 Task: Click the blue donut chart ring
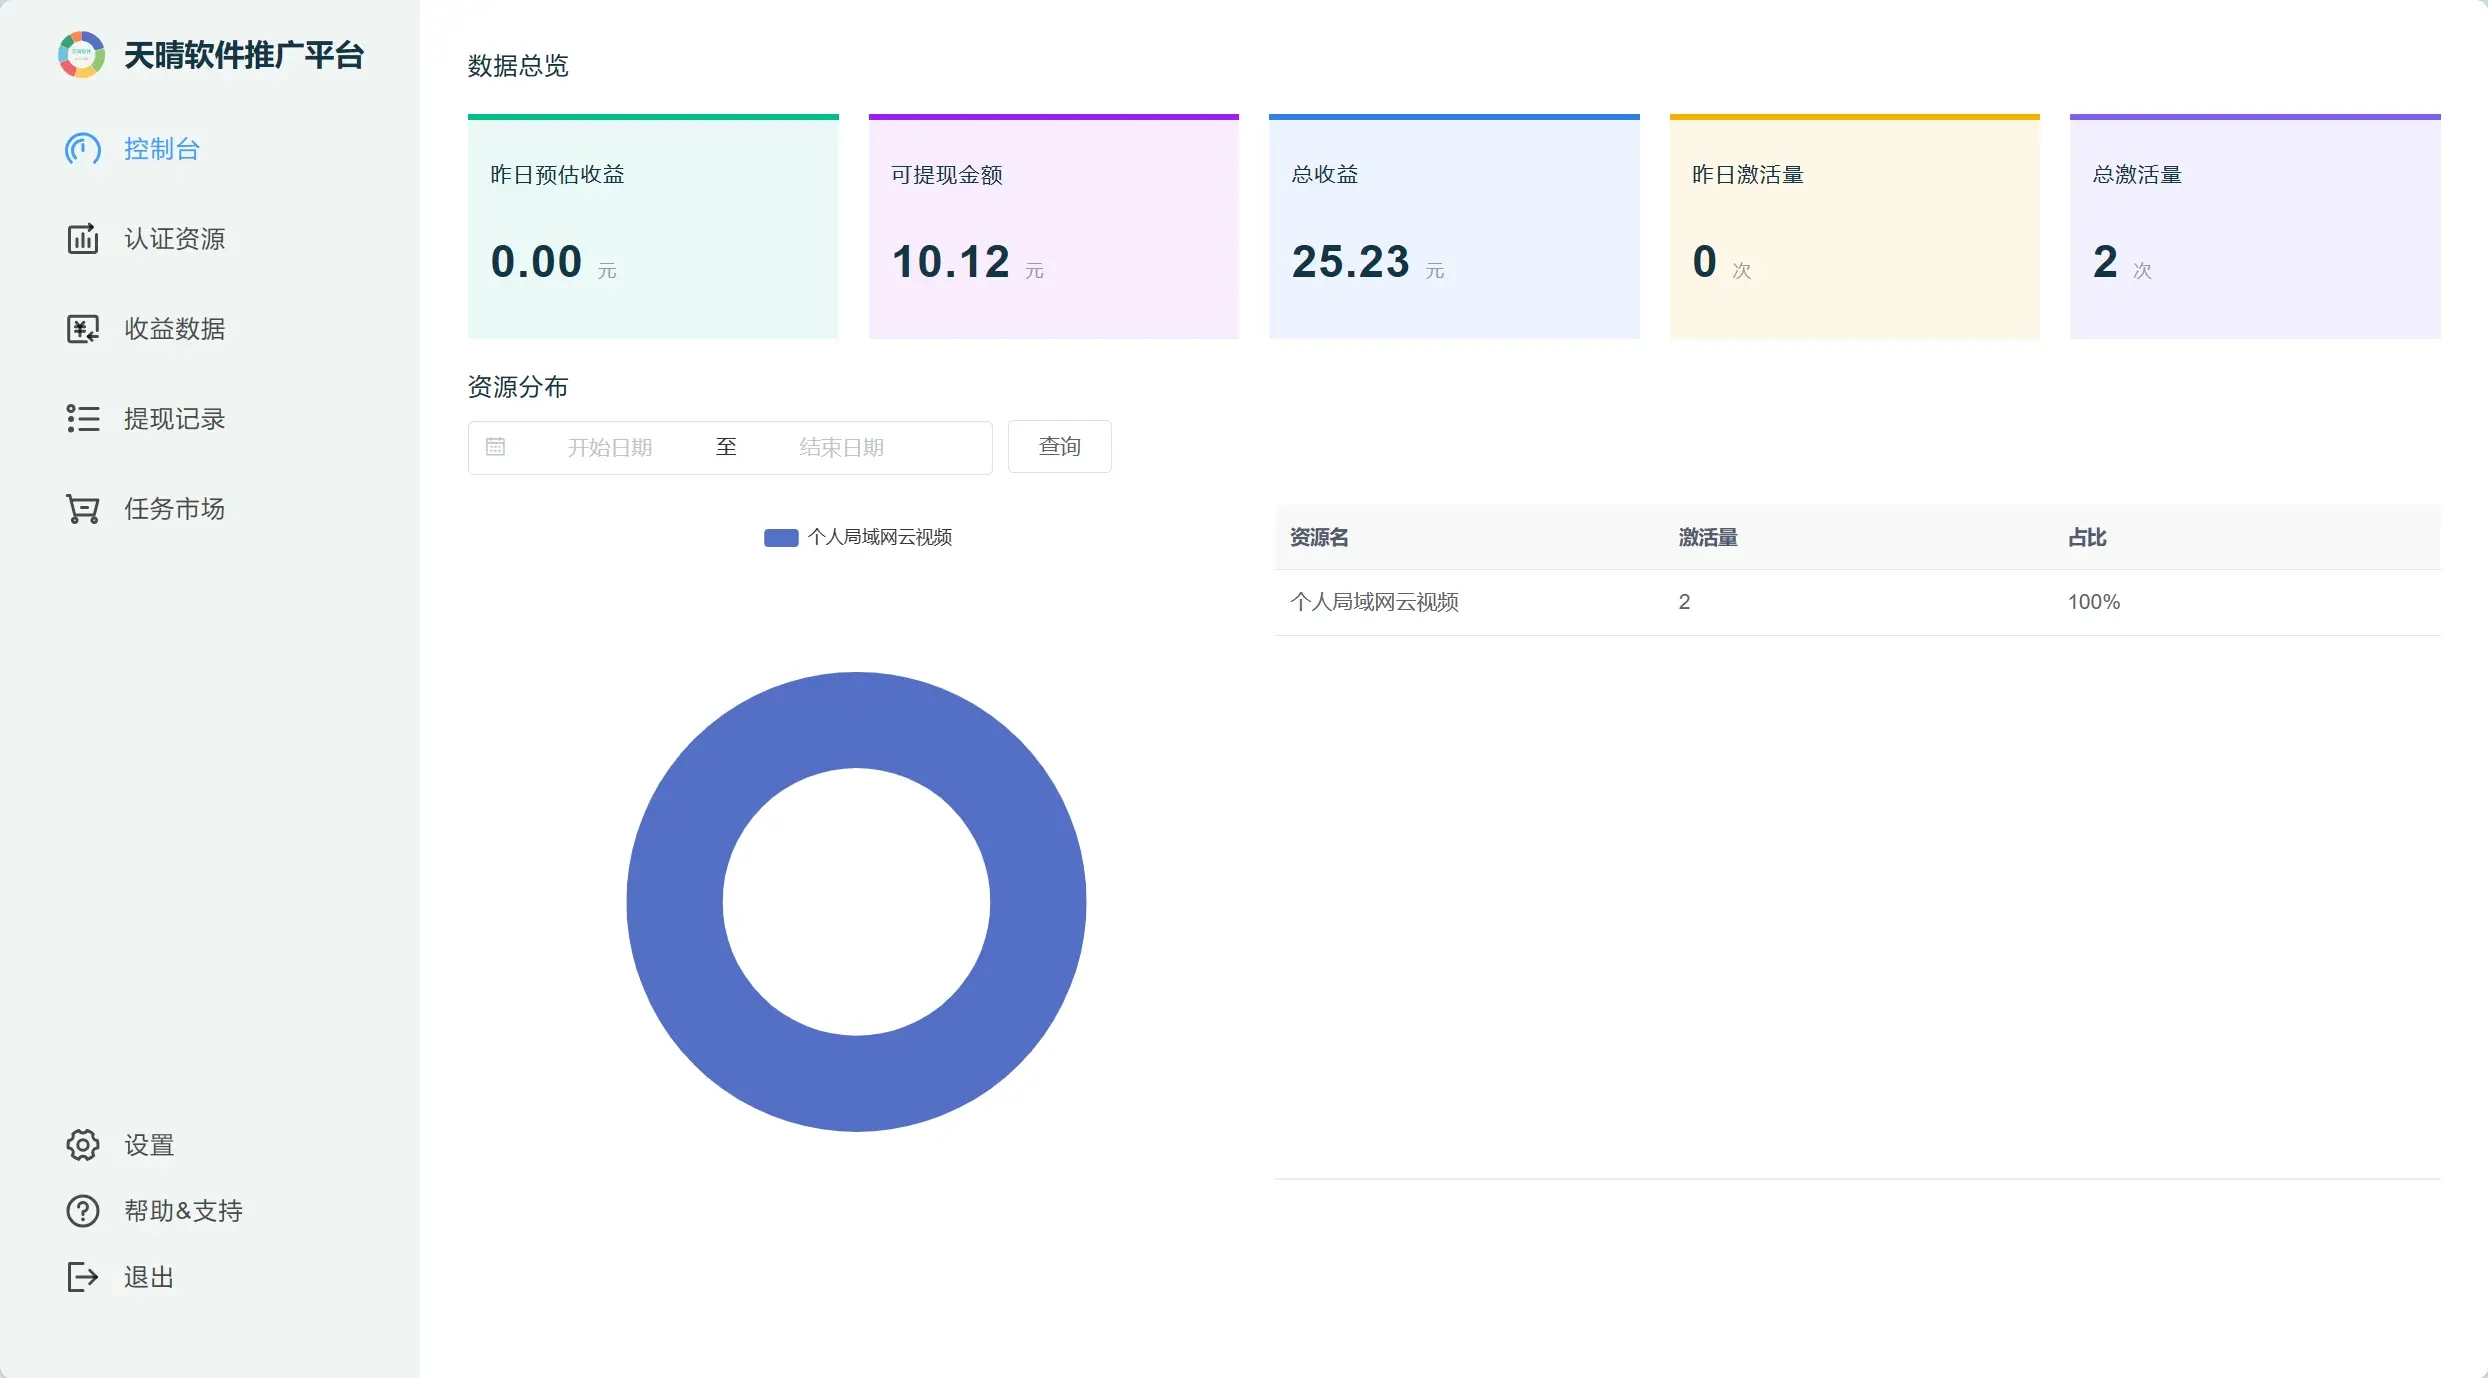click(x=673, y=902)
